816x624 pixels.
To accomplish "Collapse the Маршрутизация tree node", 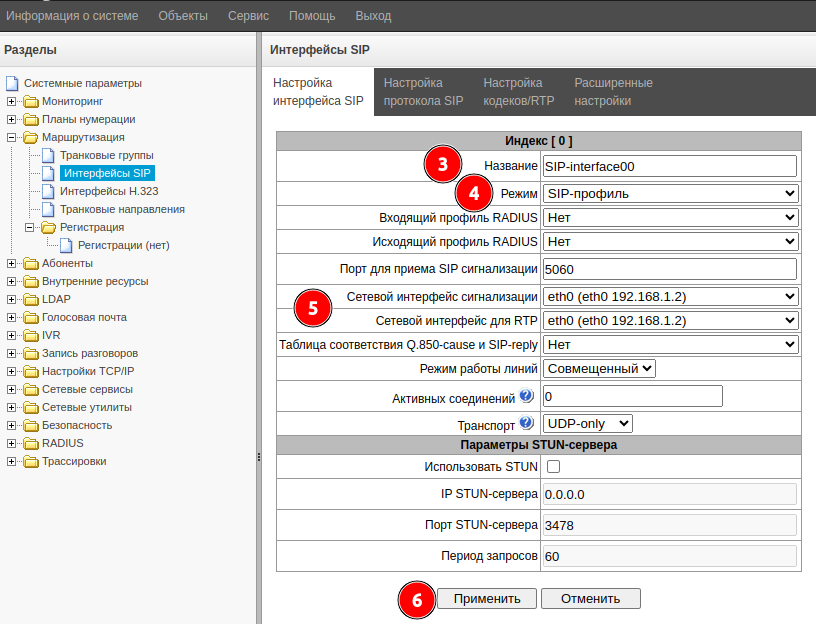I will [12, 137].
